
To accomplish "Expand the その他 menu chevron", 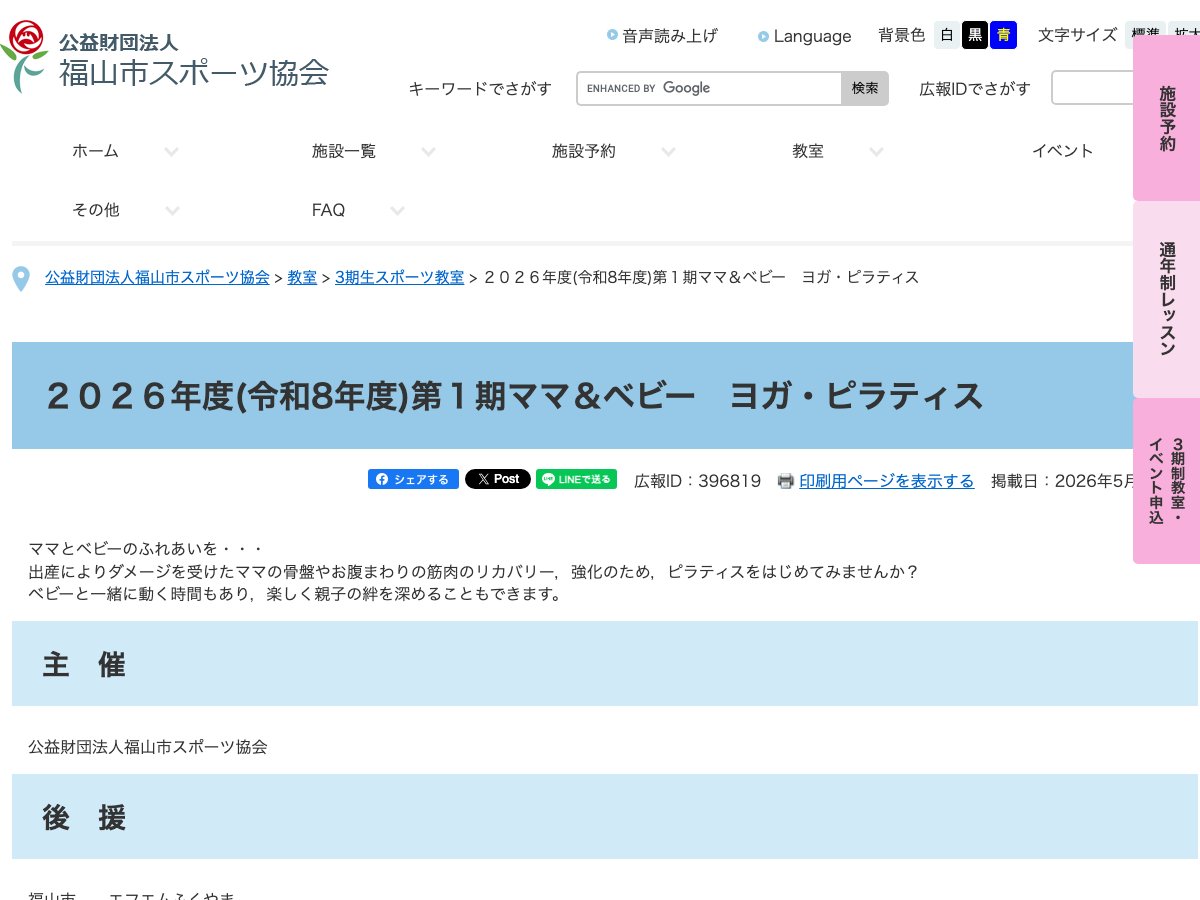I will [x=172, y=211].
